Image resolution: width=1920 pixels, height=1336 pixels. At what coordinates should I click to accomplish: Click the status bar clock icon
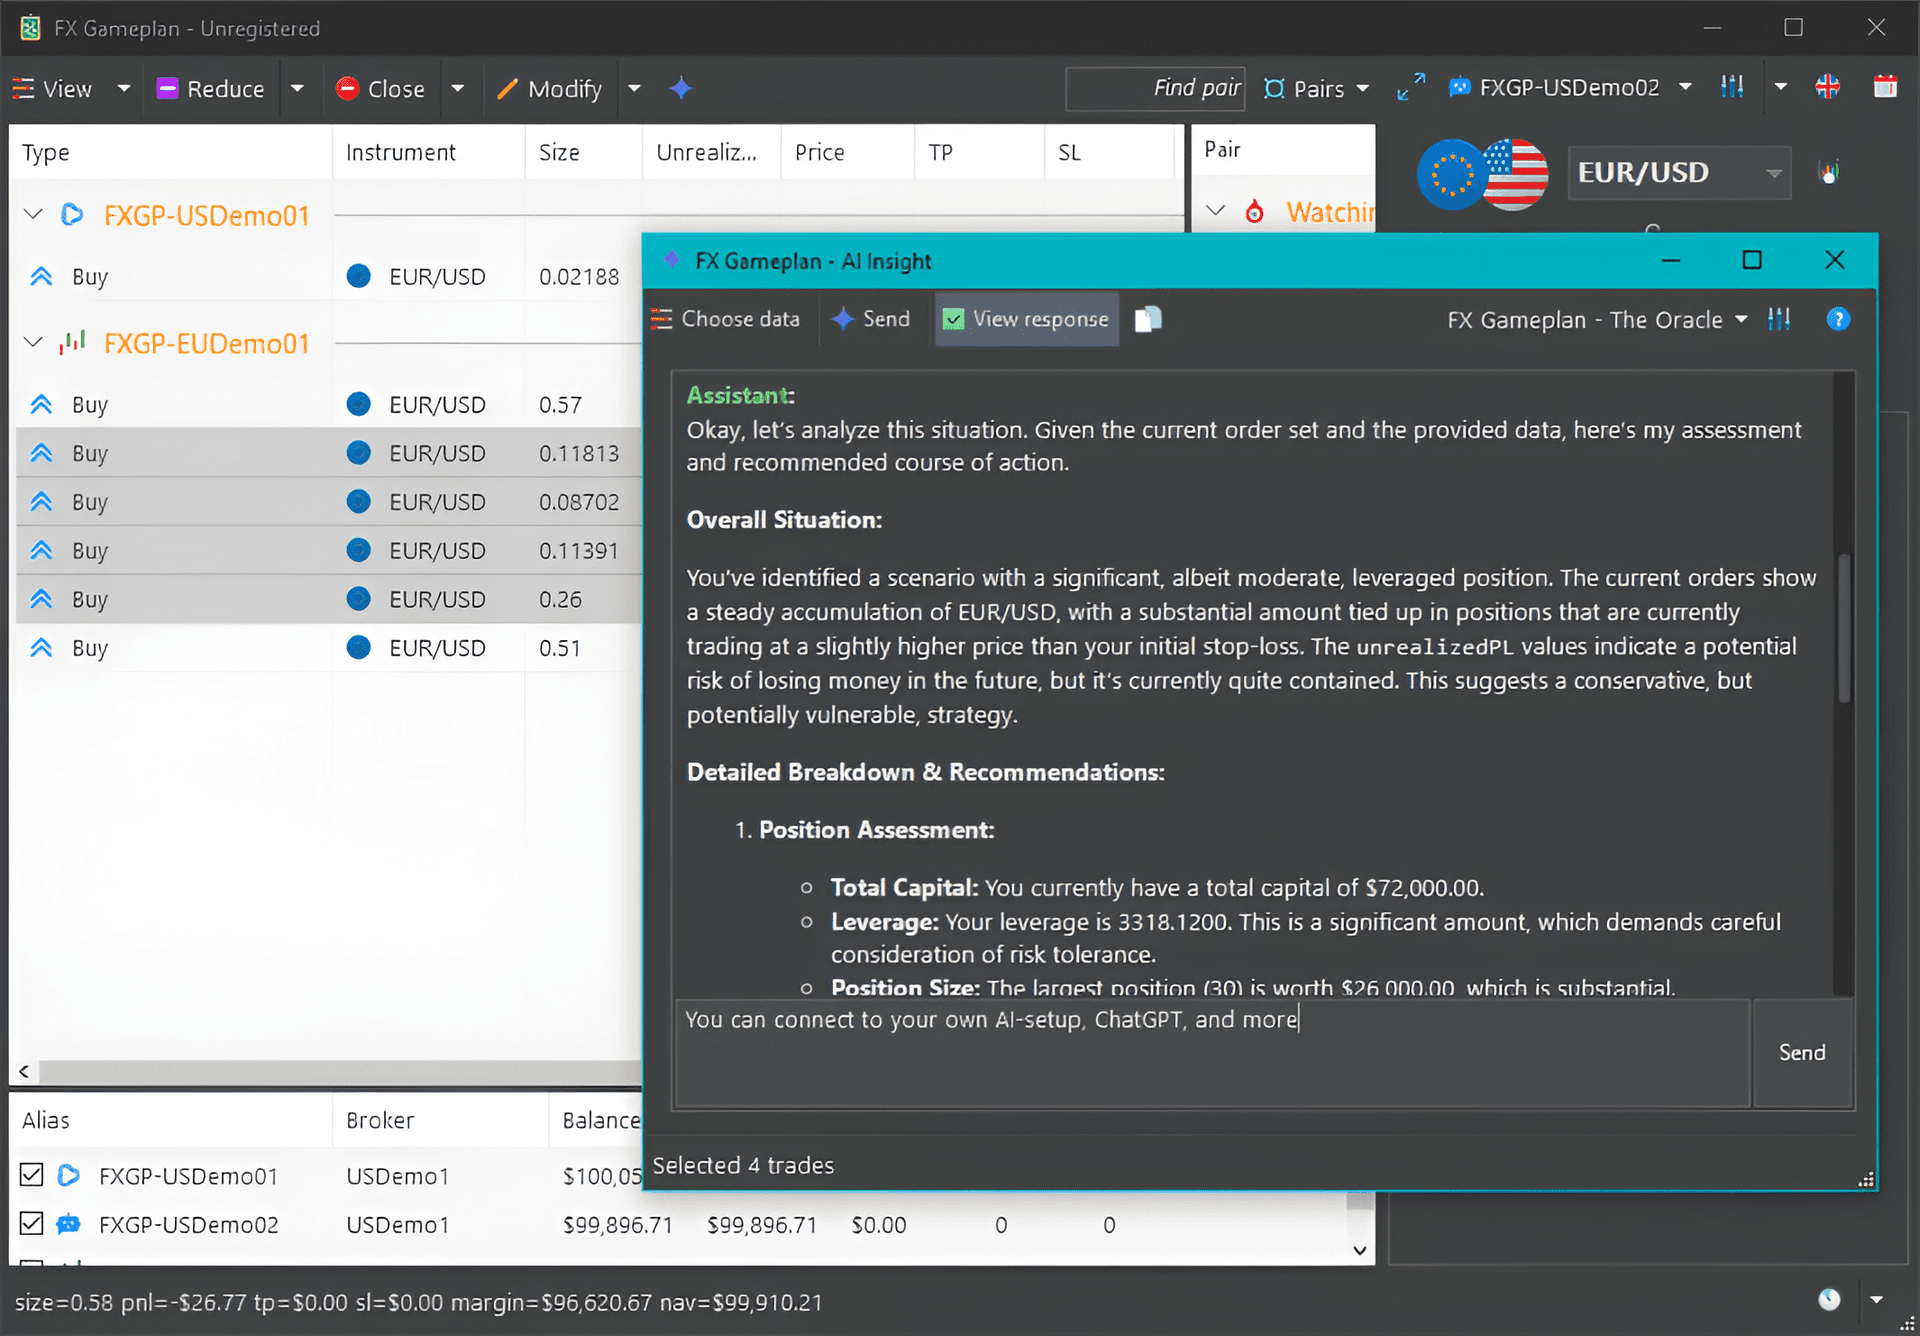coord(1829,1299)
